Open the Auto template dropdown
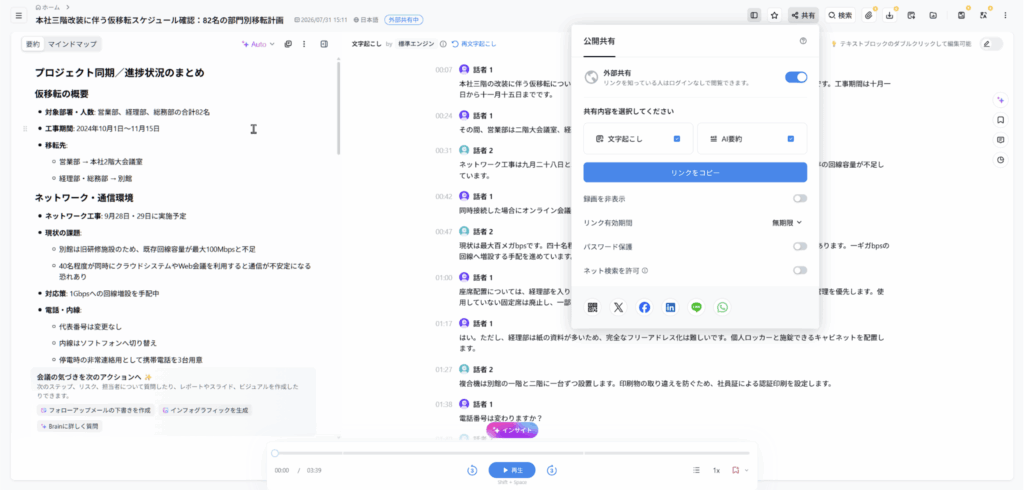Viewport: 1024px width, 490px height. (258, 44)
